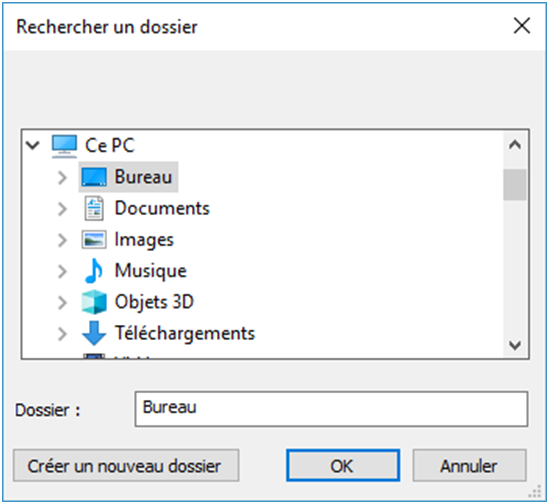This screenshot has width=549, height=504.
Task: Click in the Dossier text field
Action: (331, 409)
